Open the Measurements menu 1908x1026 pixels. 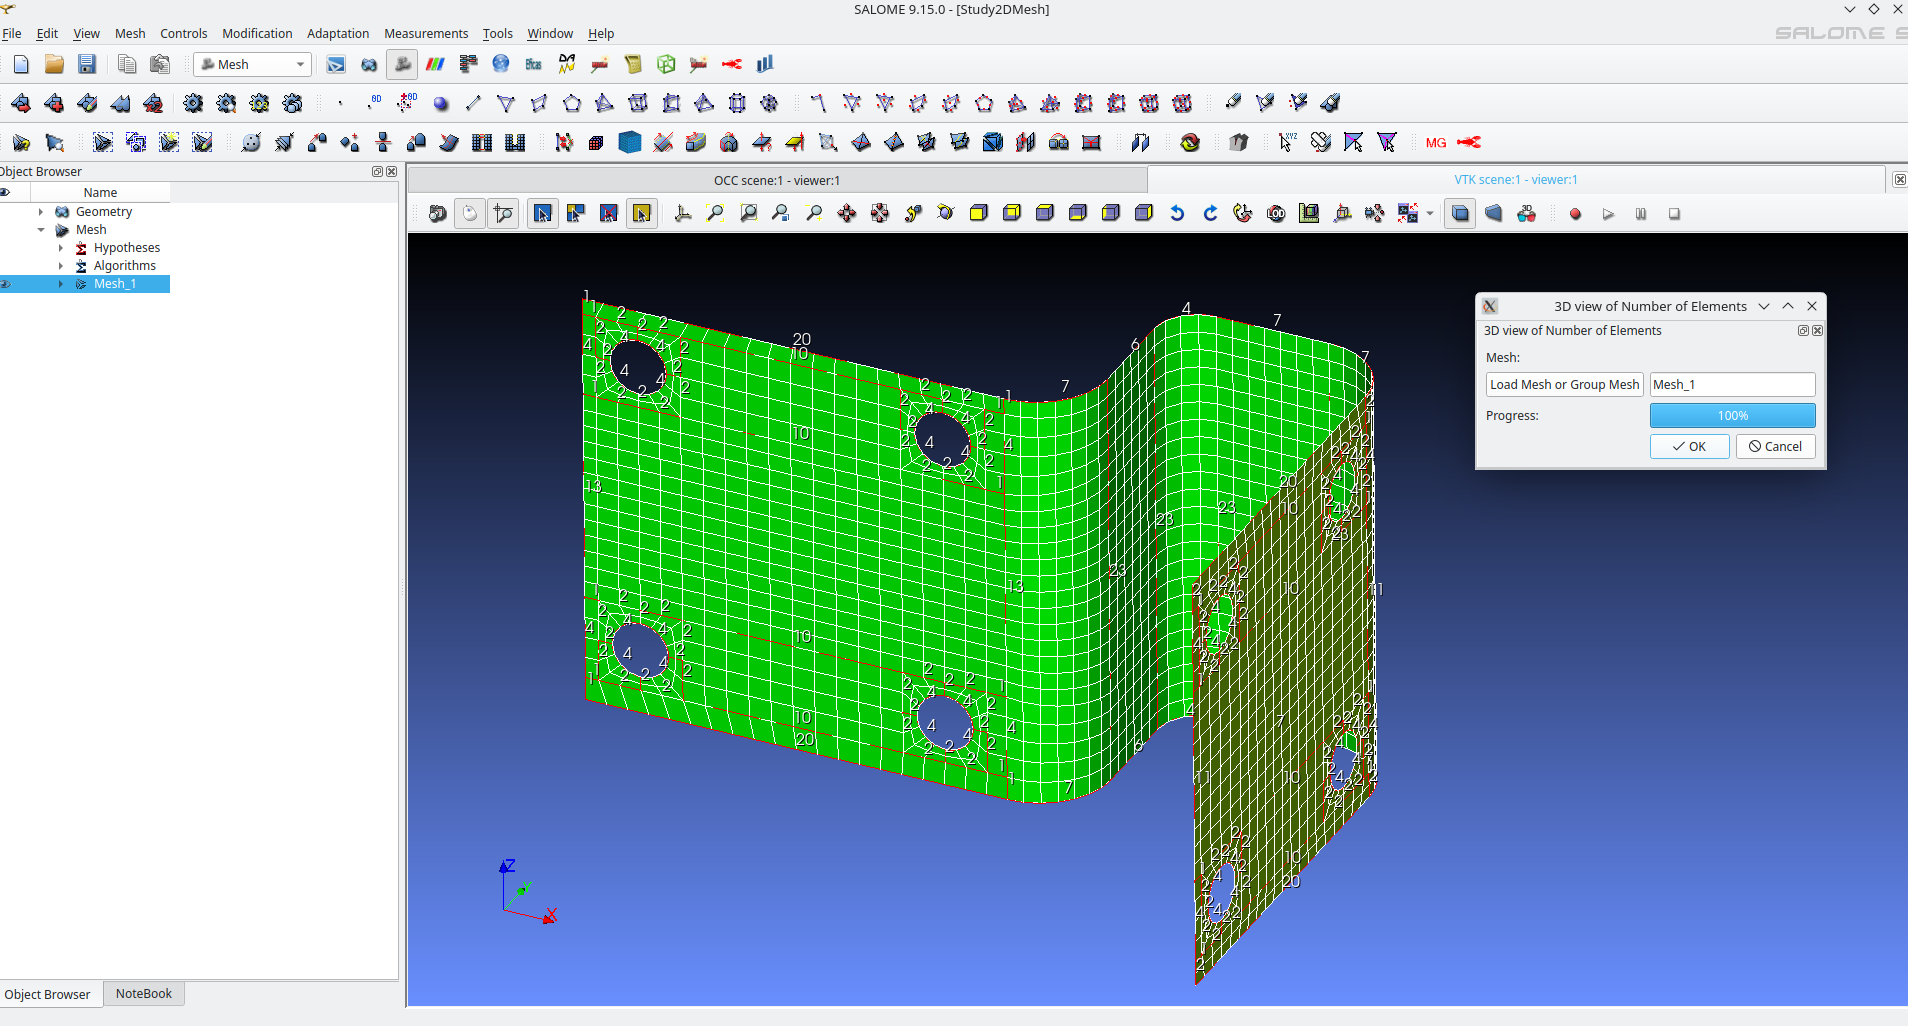pos(426,33)
